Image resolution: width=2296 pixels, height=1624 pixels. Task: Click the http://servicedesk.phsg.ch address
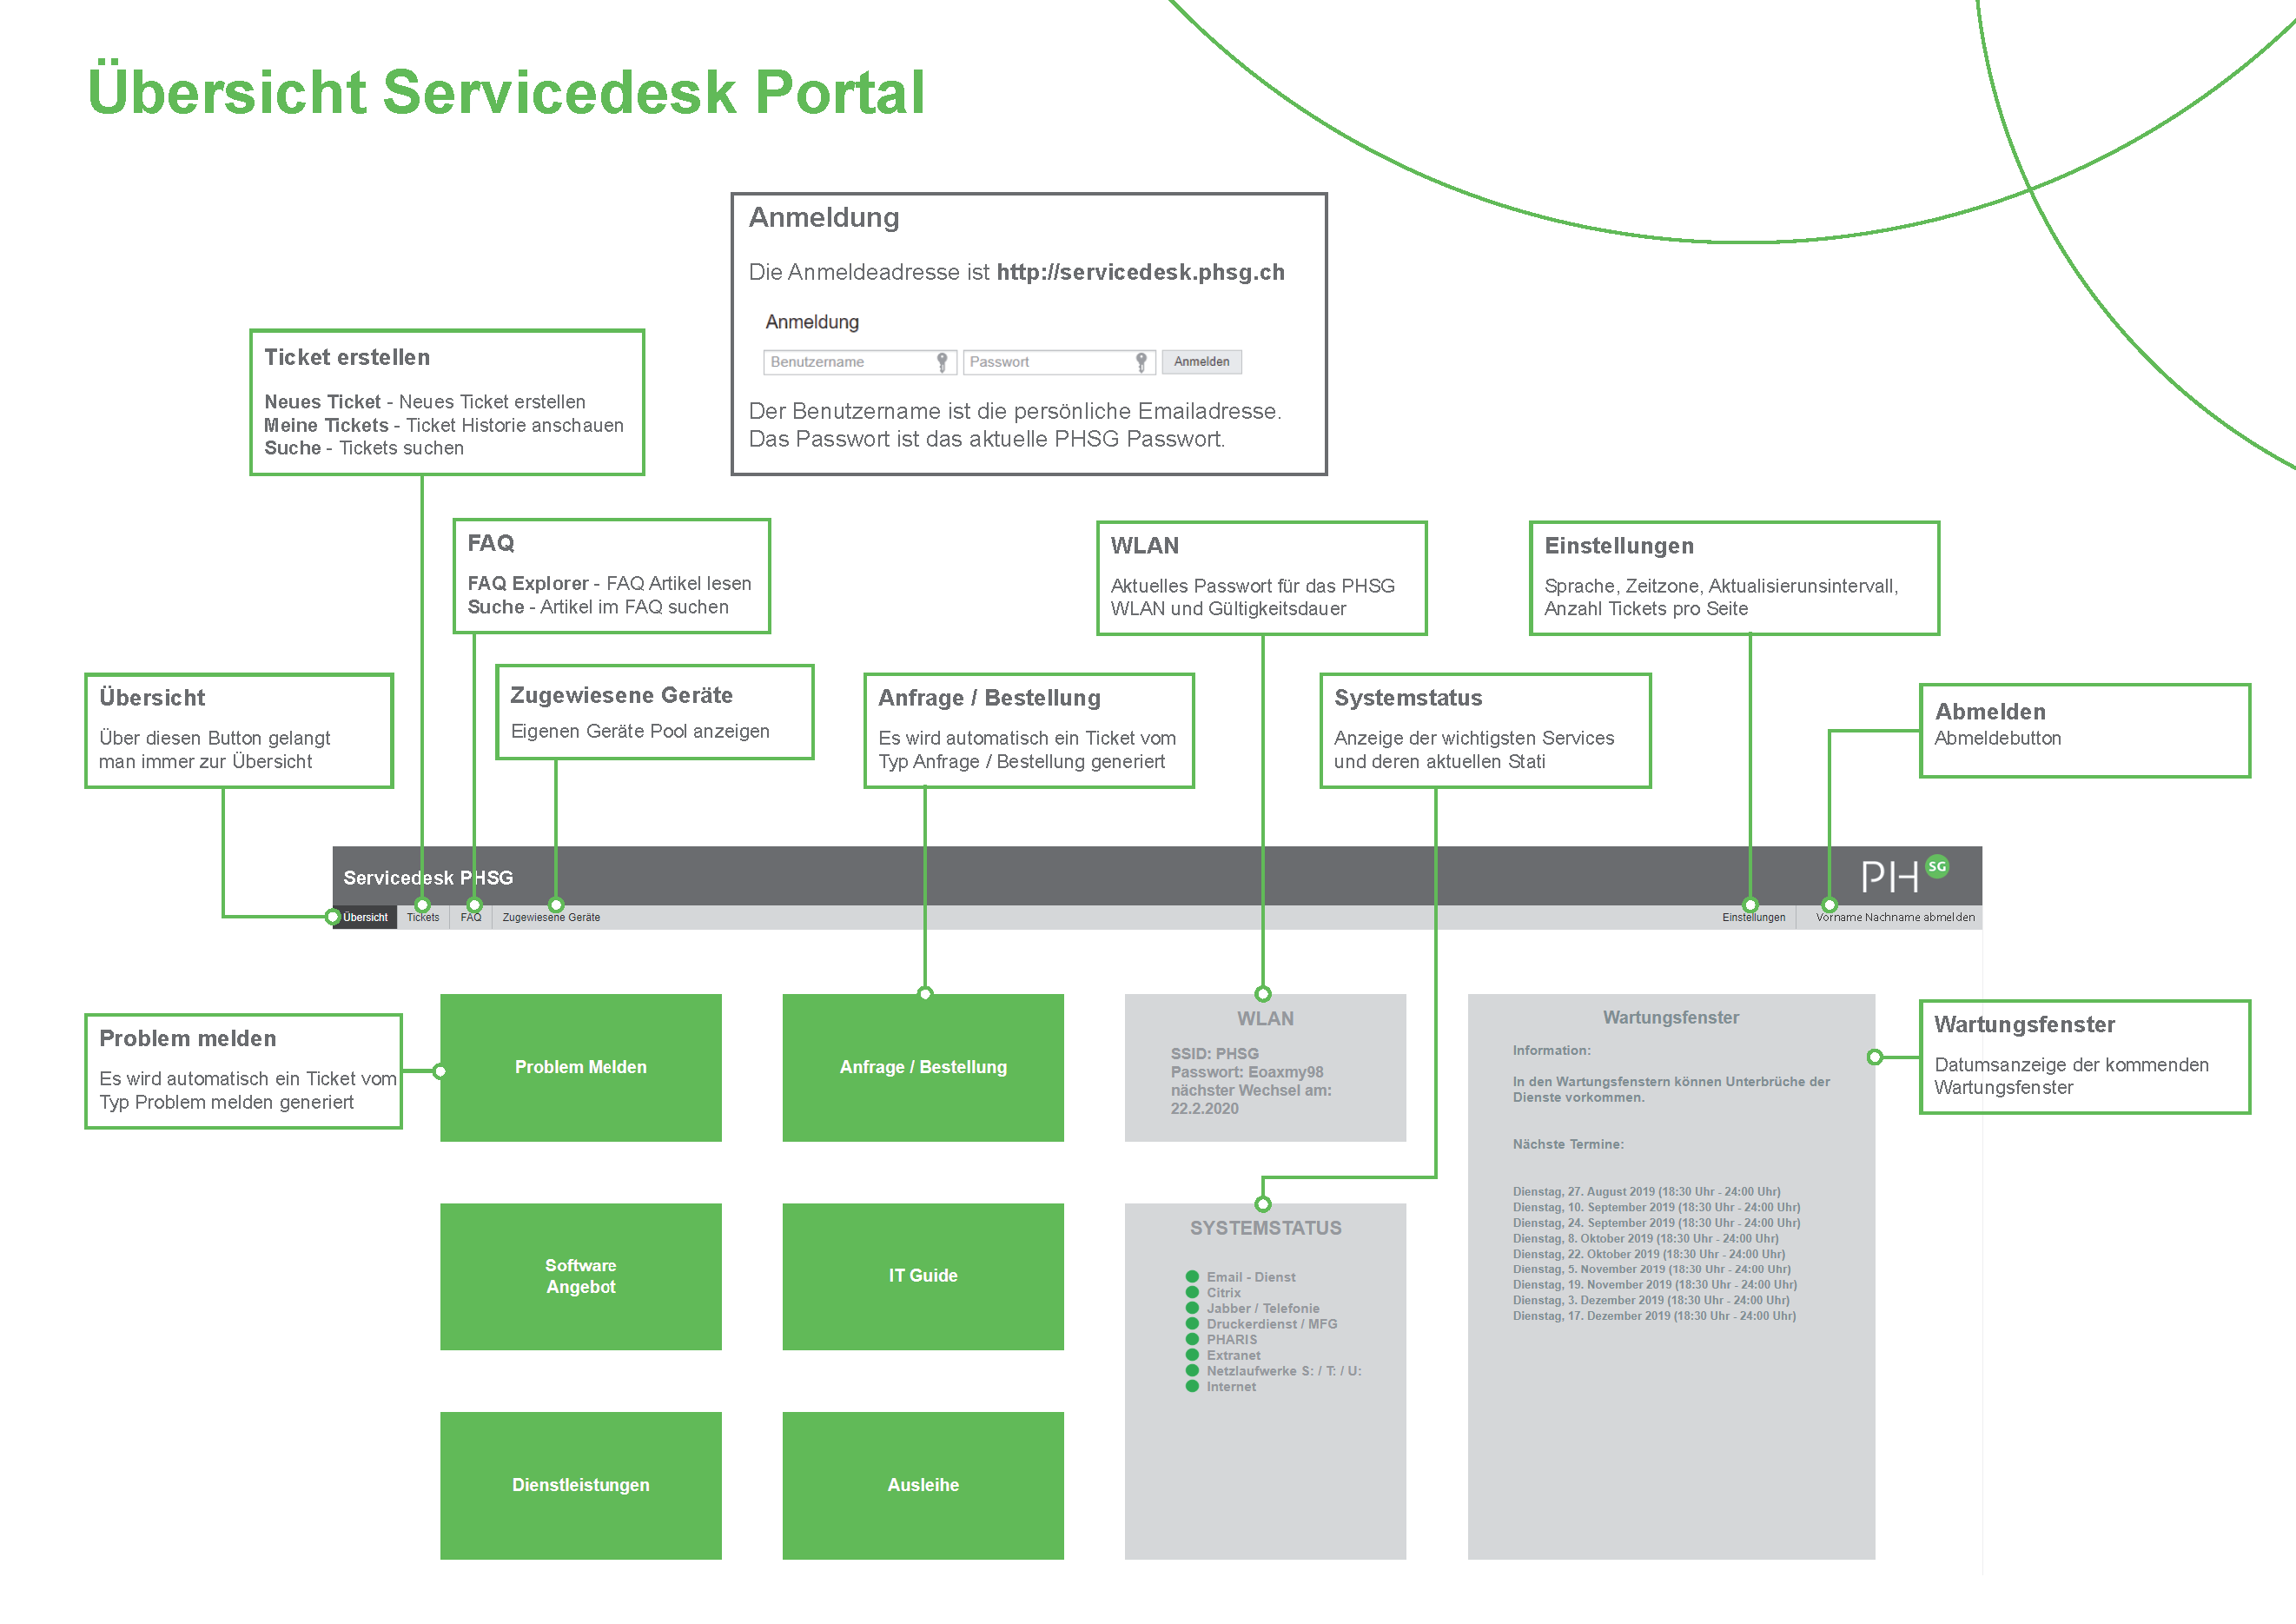(1140, 272)
